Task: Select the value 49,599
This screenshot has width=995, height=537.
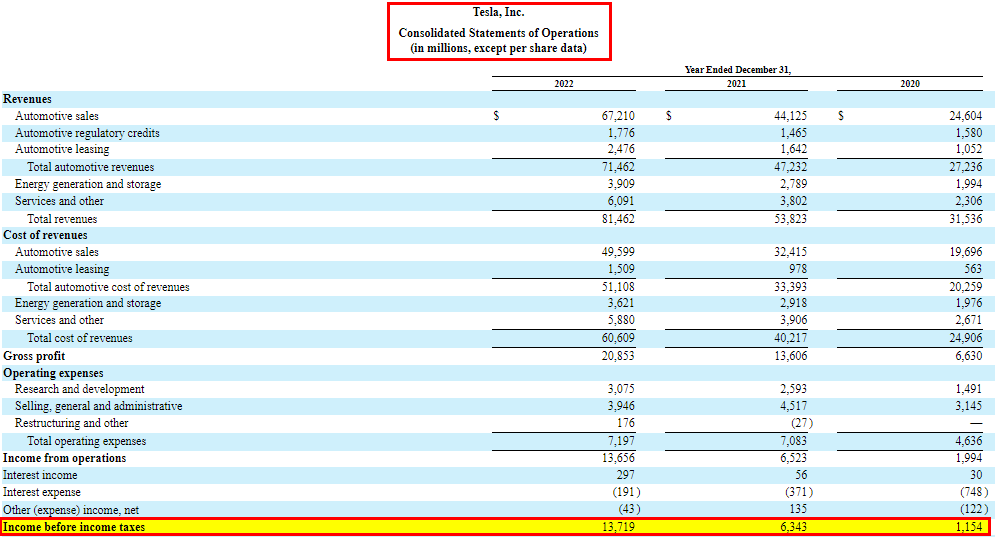Action: [618, 252]
